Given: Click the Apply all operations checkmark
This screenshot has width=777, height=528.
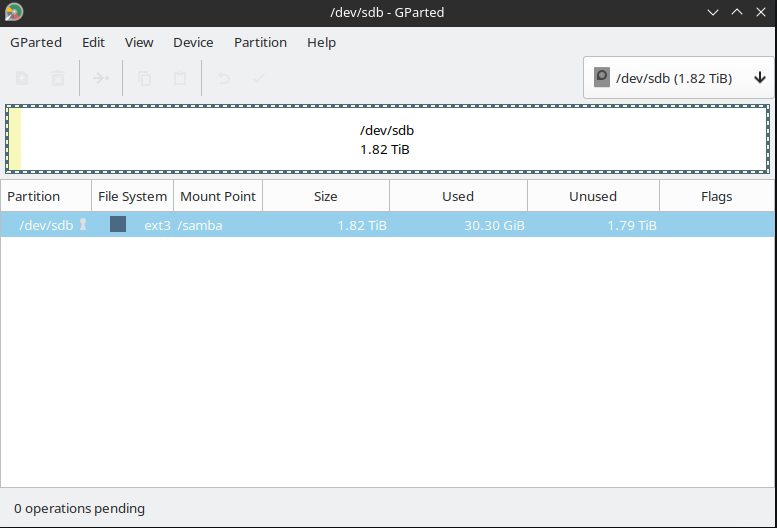Looking at the screenshot, I should pos(259,78).
